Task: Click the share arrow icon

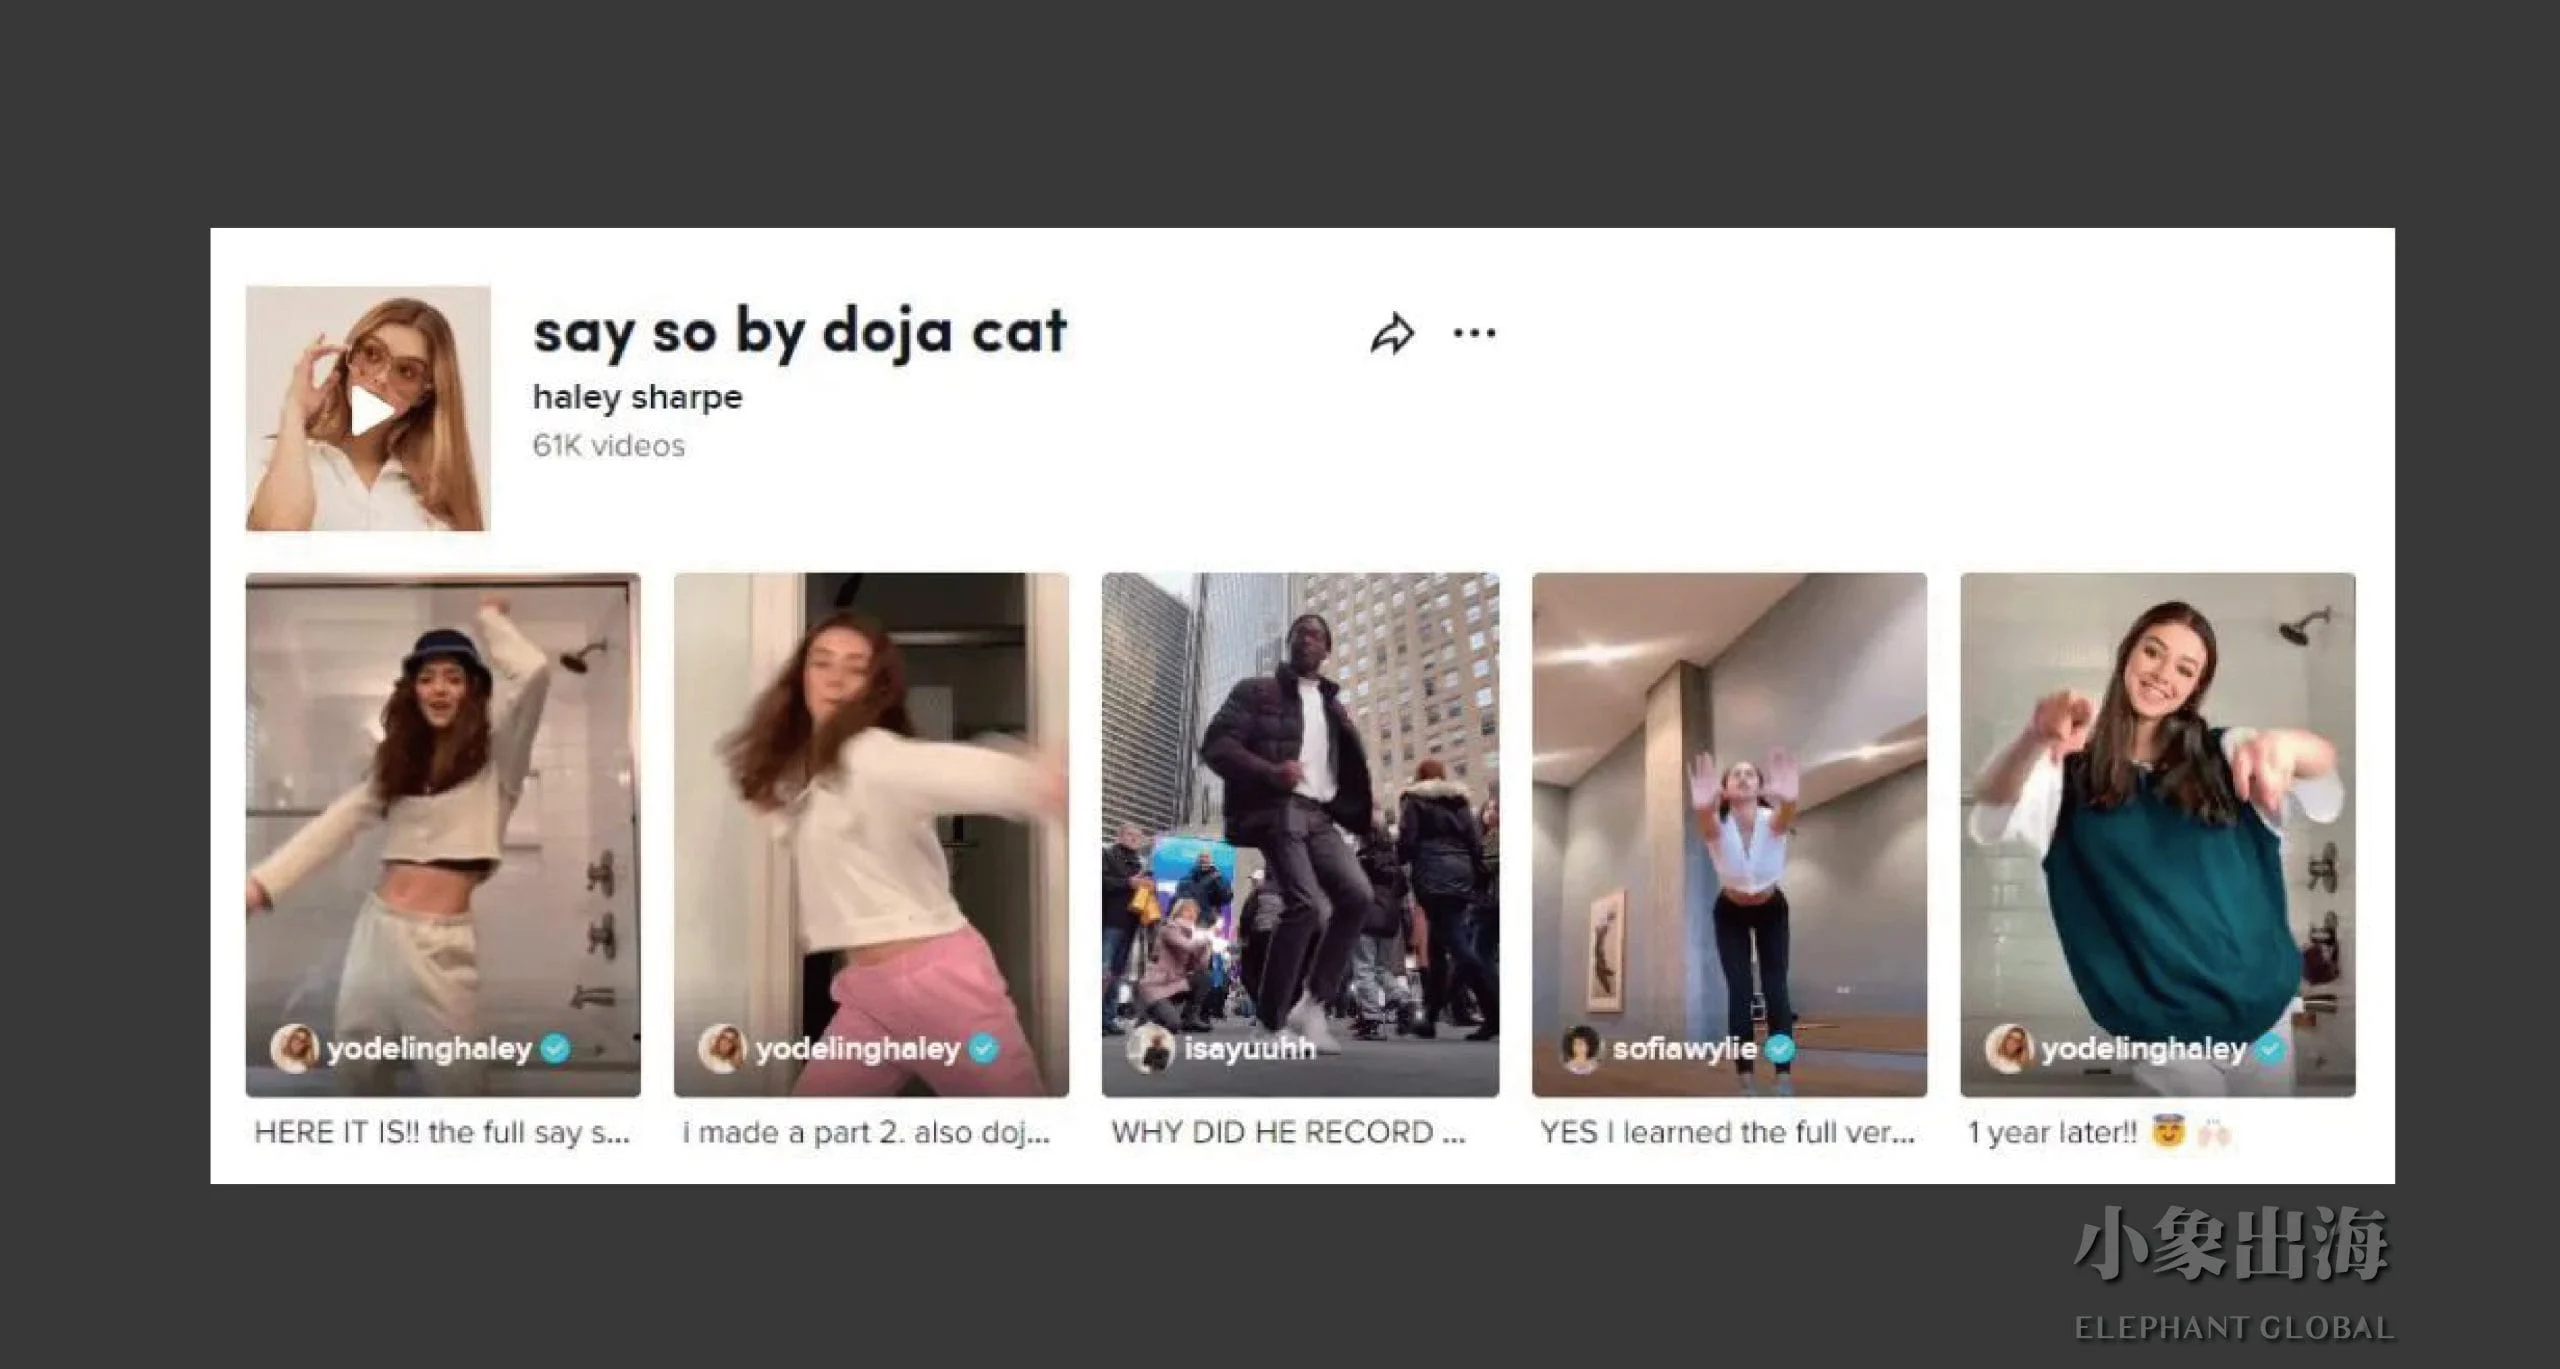Action: pyautogui.click(x=1392, y=334)
